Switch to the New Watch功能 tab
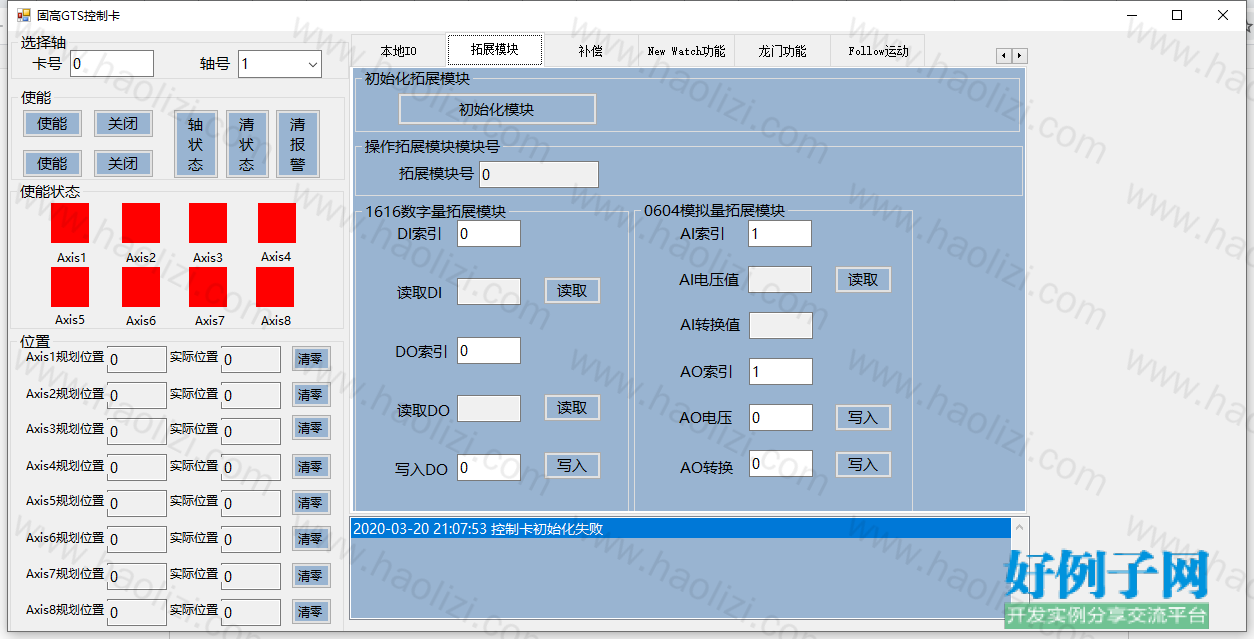 pos(686,51)
